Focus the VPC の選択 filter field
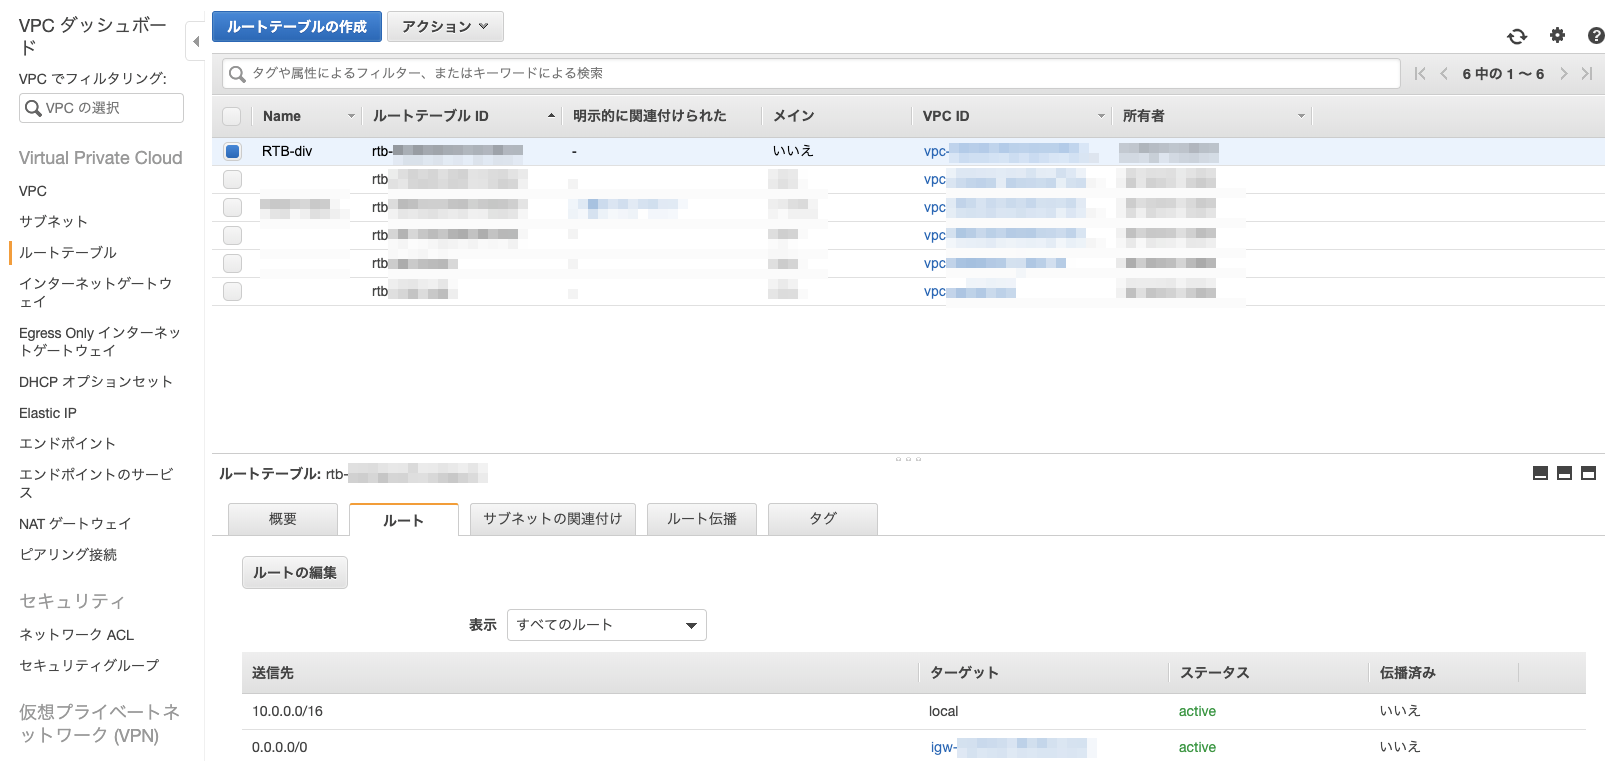This screenshot has width=1605, height=761. click(101, 108)
